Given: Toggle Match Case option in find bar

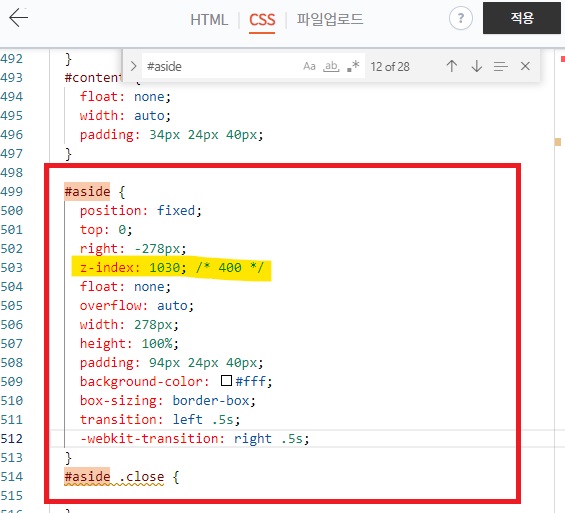Looking at the screenshot, I should 309,66.
